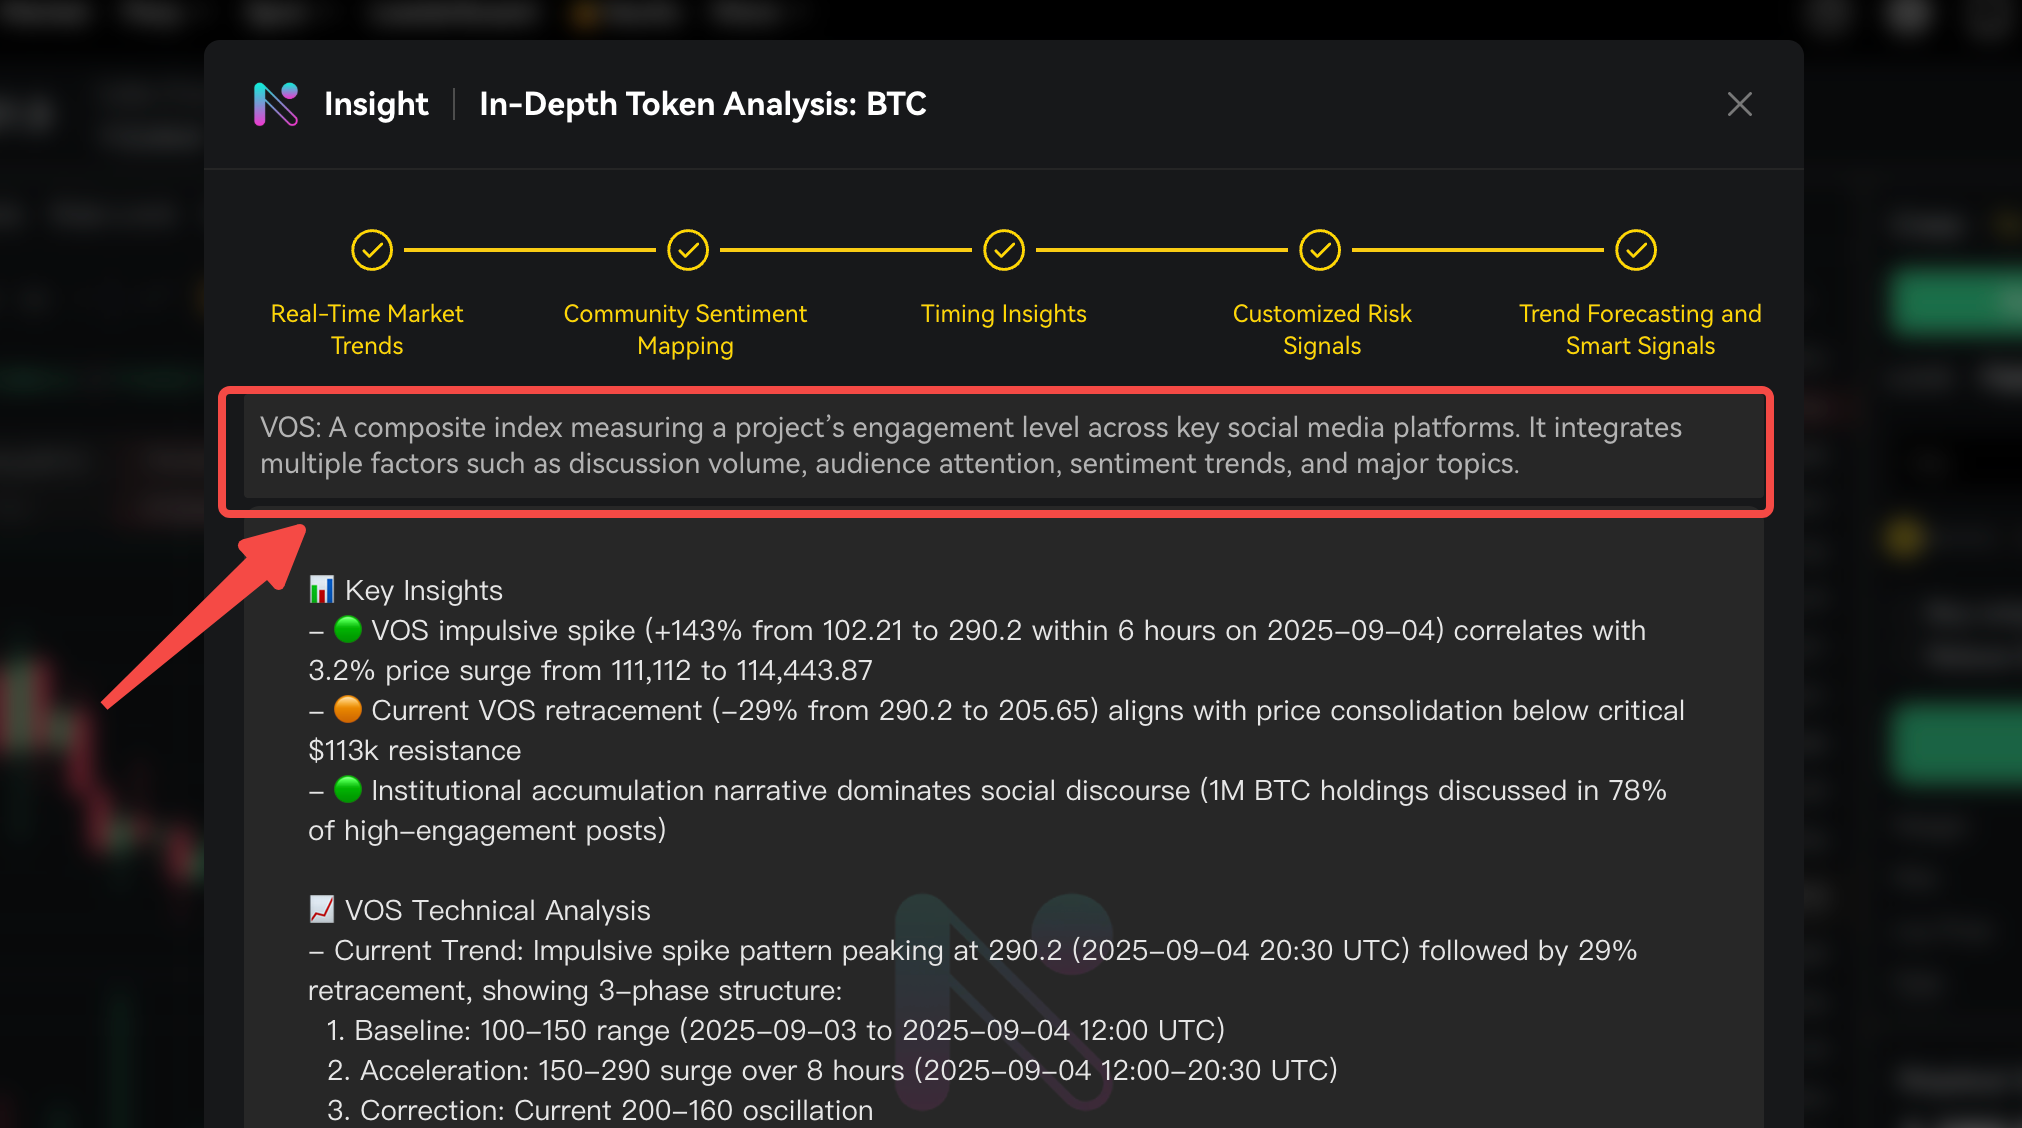Click Customized Risk Signals checkmark icon
Image resolution: width=2022 pixels, height=1128 pixels.
pyautogui.click(x=1319, y=250)
